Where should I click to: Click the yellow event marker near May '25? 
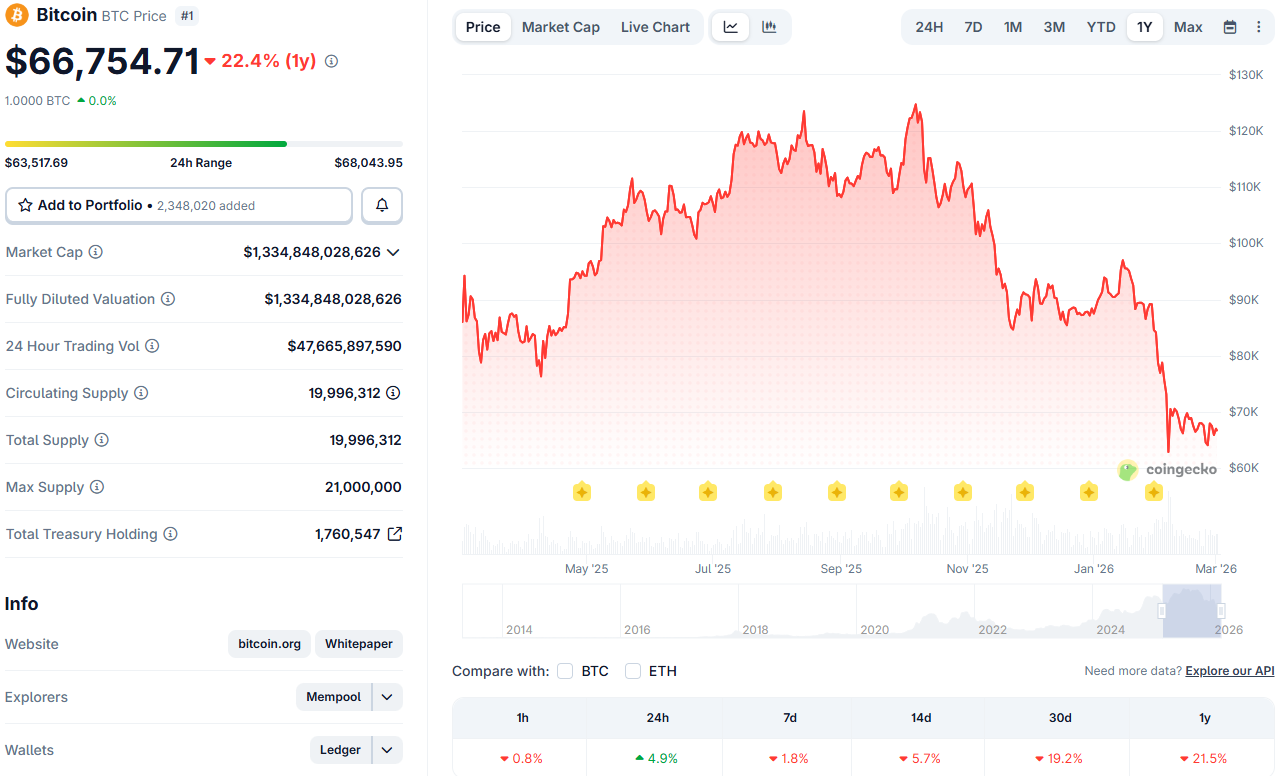(582, 491)
